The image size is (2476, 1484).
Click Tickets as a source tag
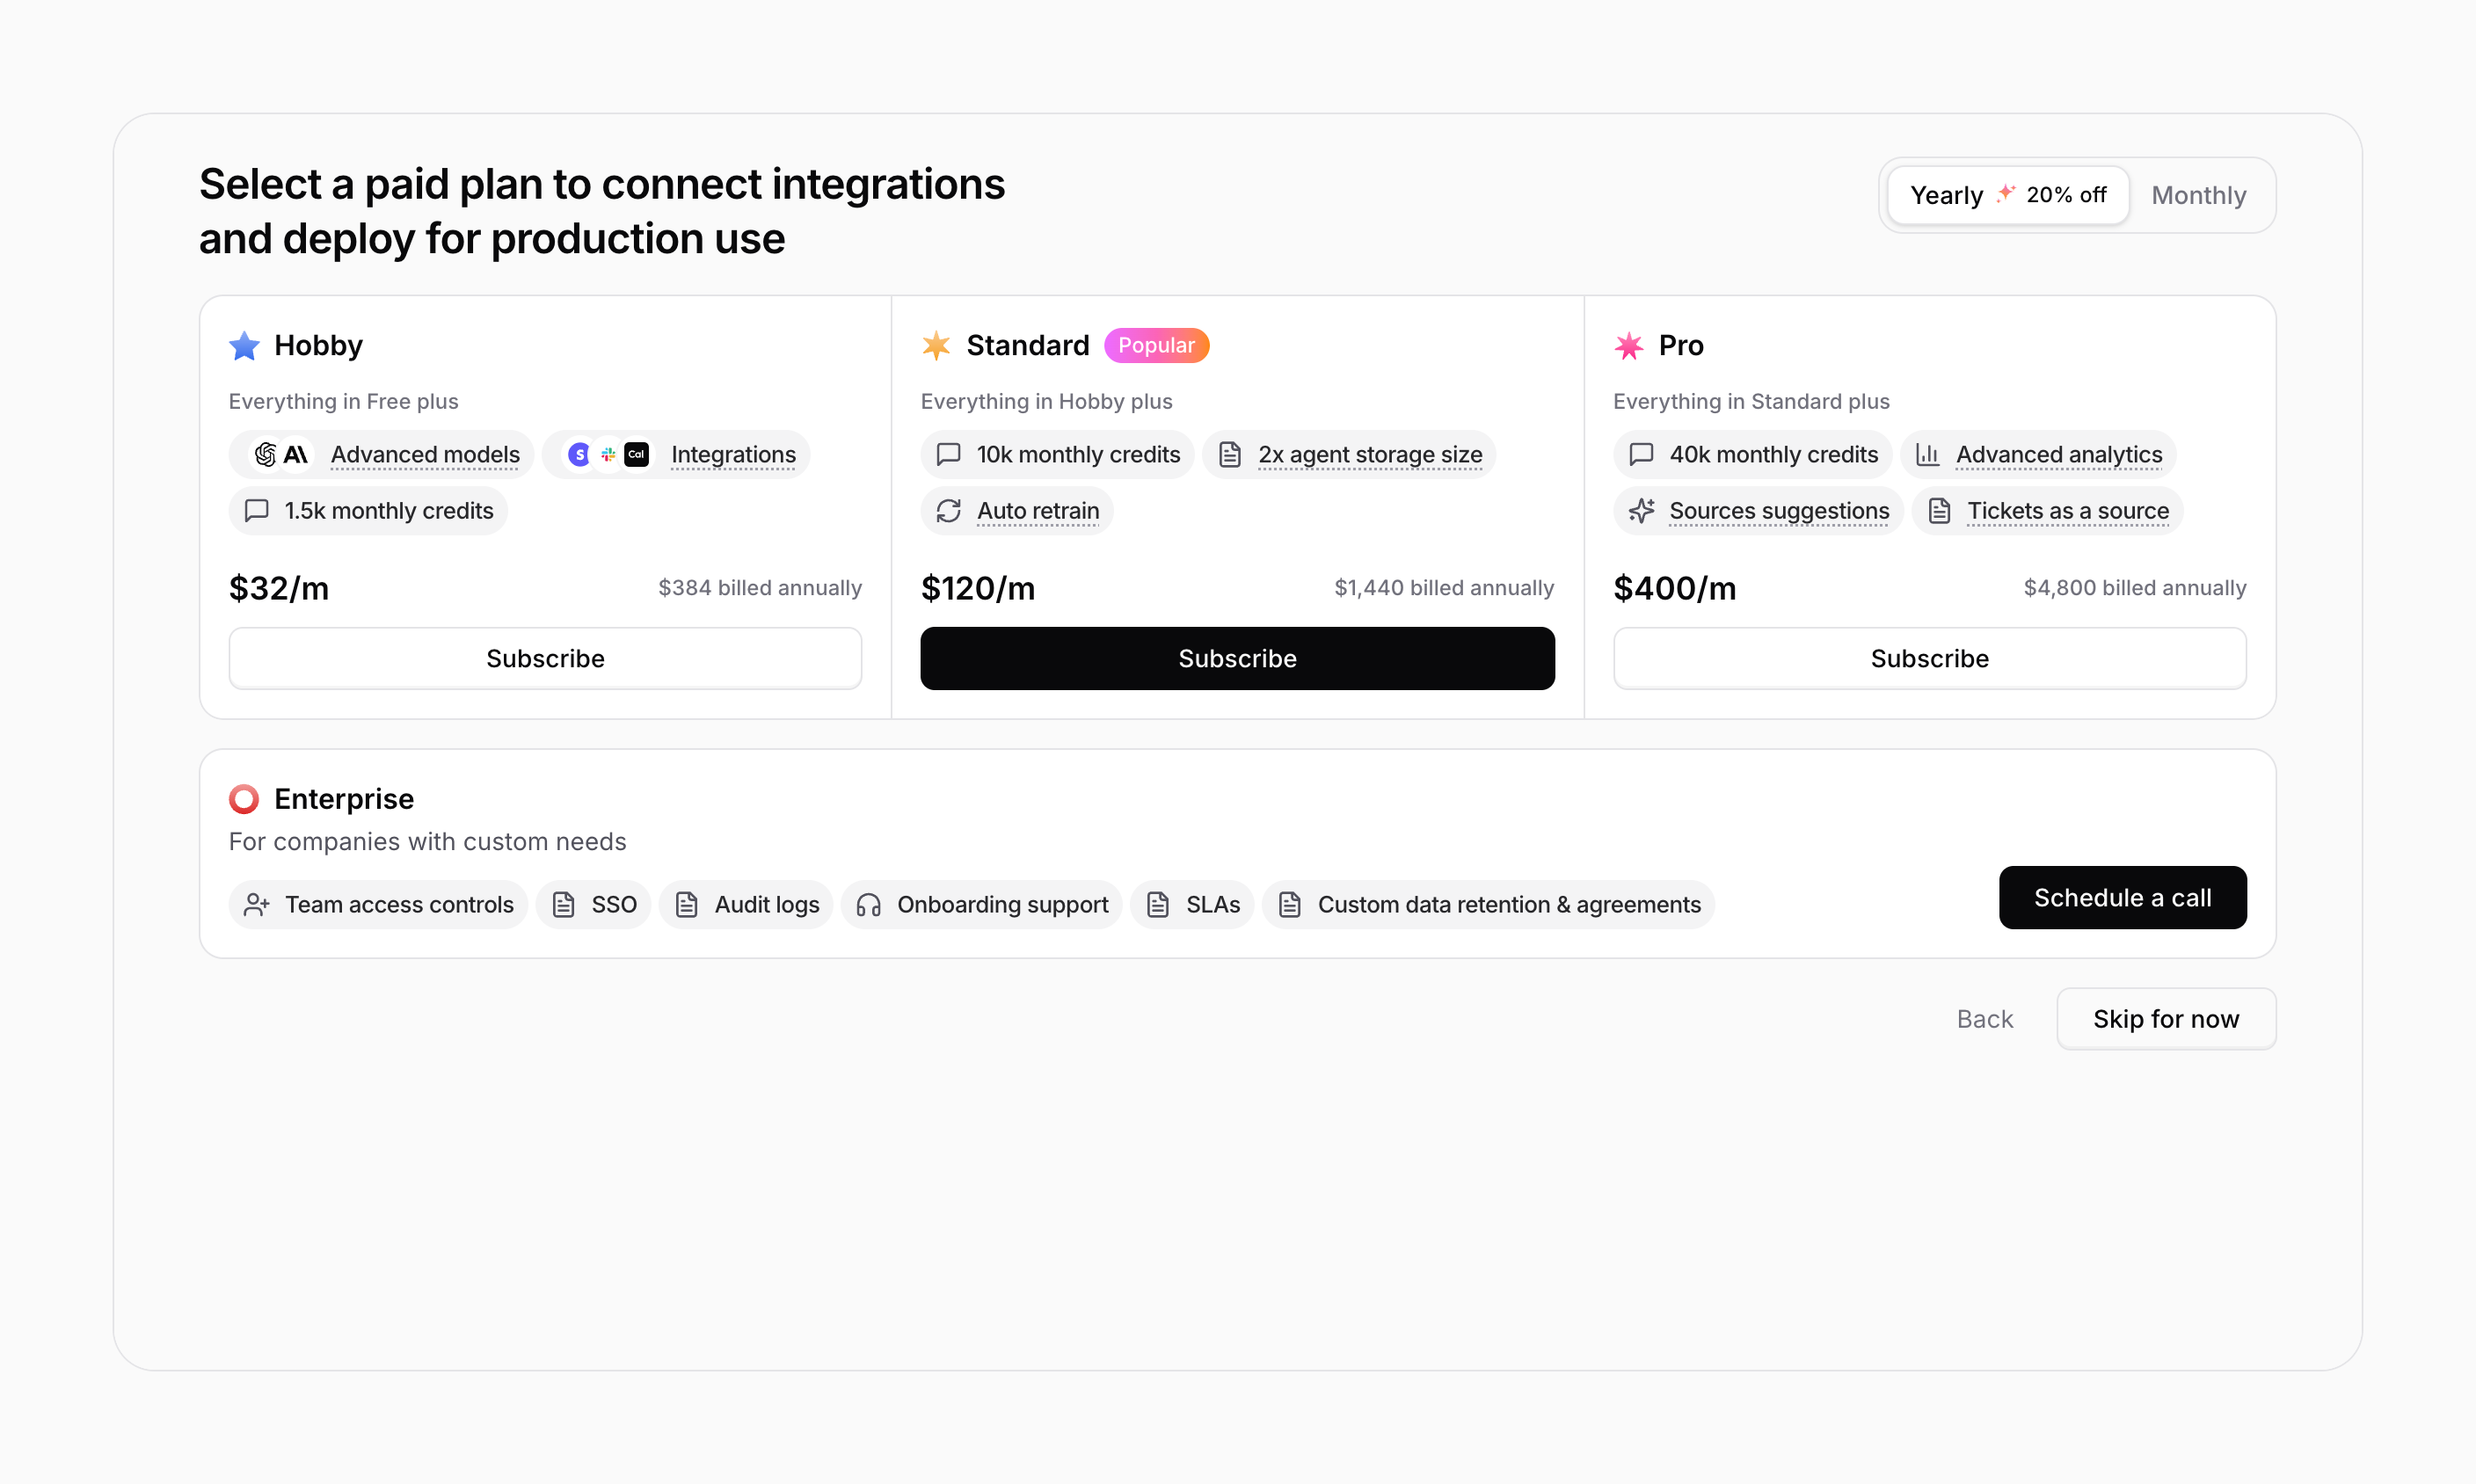(2067, 511)
